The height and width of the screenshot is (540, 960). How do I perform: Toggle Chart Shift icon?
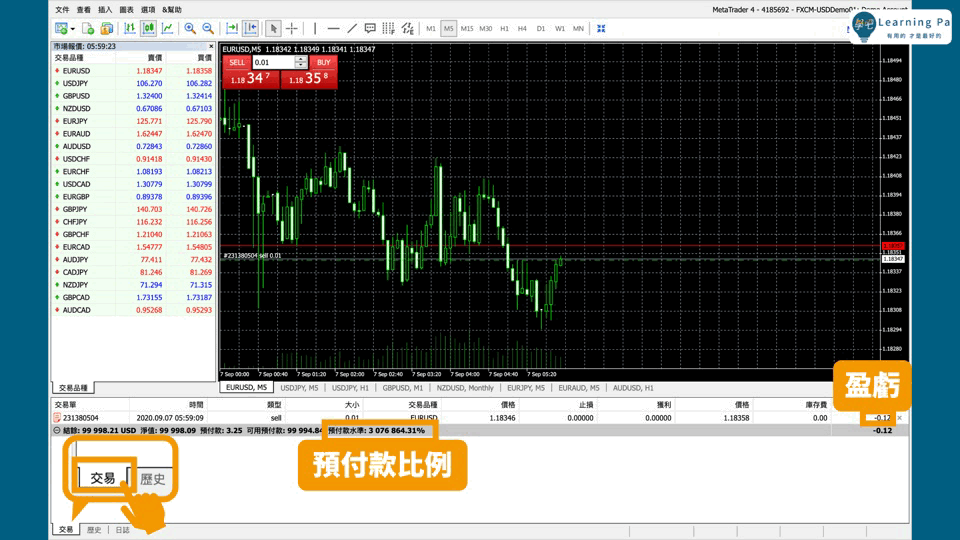coord(250,28)
